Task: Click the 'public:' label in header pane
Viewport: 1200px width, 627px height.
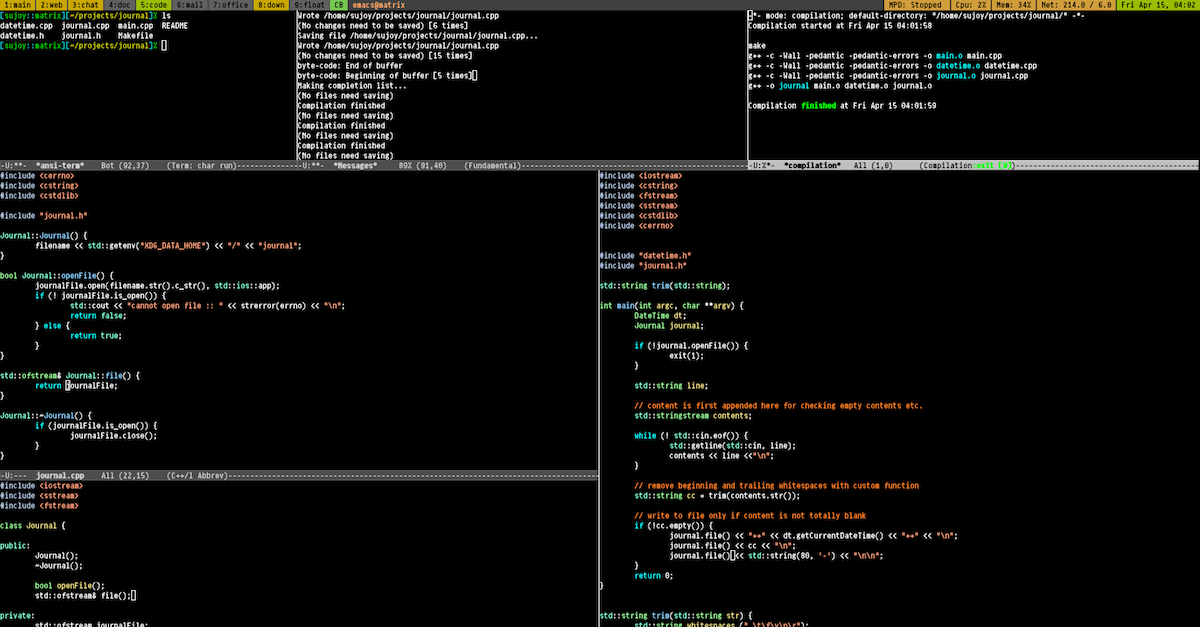Action: [16, 545]
